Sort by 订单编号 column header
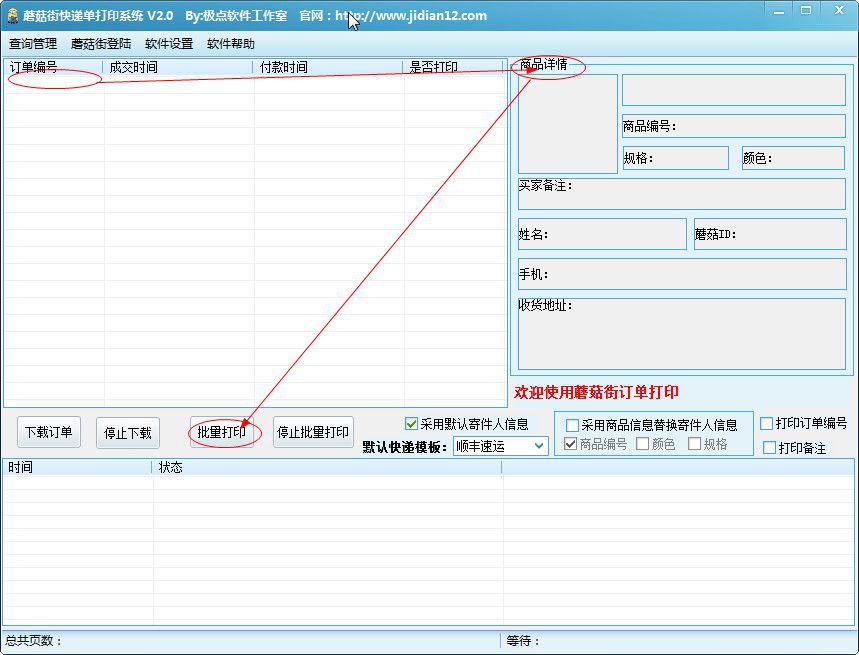The width and height of the screenshot is (859, 655). (x=54, y=67)
